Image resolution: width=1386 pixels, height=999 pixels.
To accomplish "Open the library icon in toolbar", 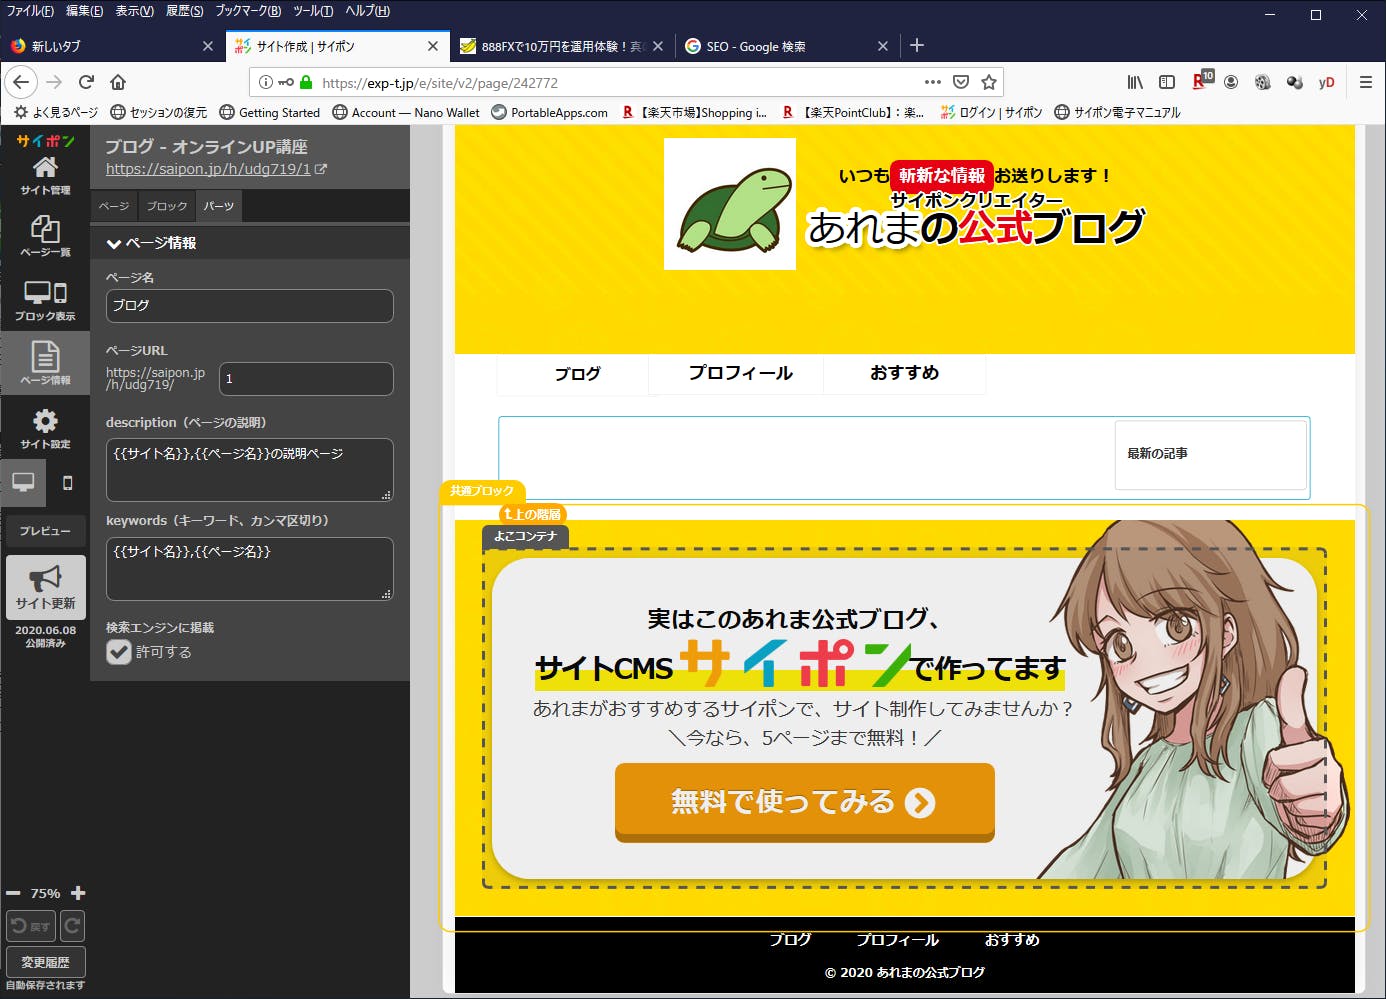I will pyautogui.click(x=1135, y=82).
